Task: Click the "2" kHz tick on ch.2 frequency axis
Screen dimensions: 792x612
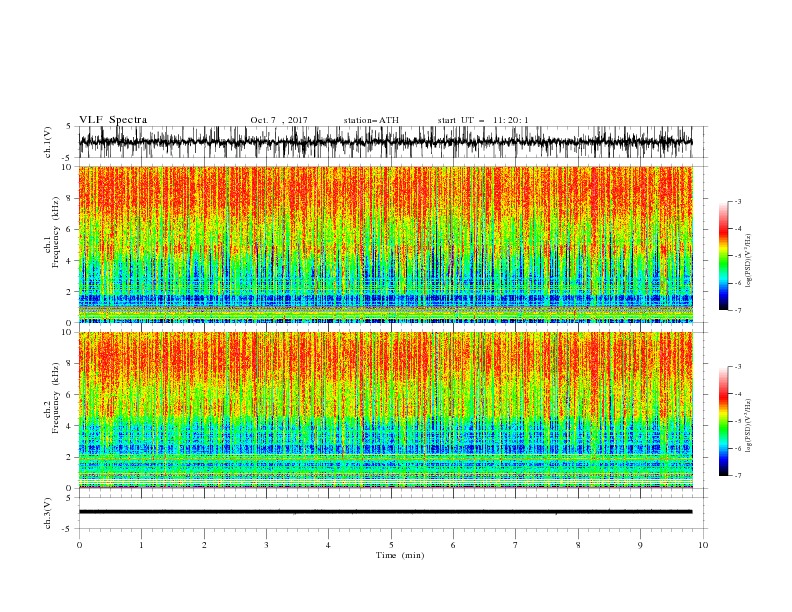Action: pyautogui.click(x=69, y=457)
